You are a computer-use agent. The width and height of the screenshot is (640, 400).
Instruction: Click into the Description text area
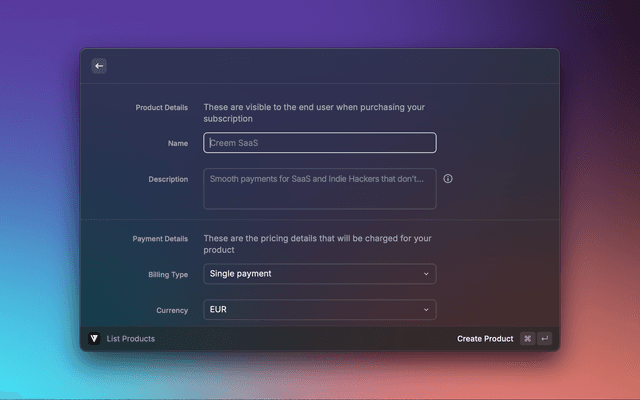(319, 189)
